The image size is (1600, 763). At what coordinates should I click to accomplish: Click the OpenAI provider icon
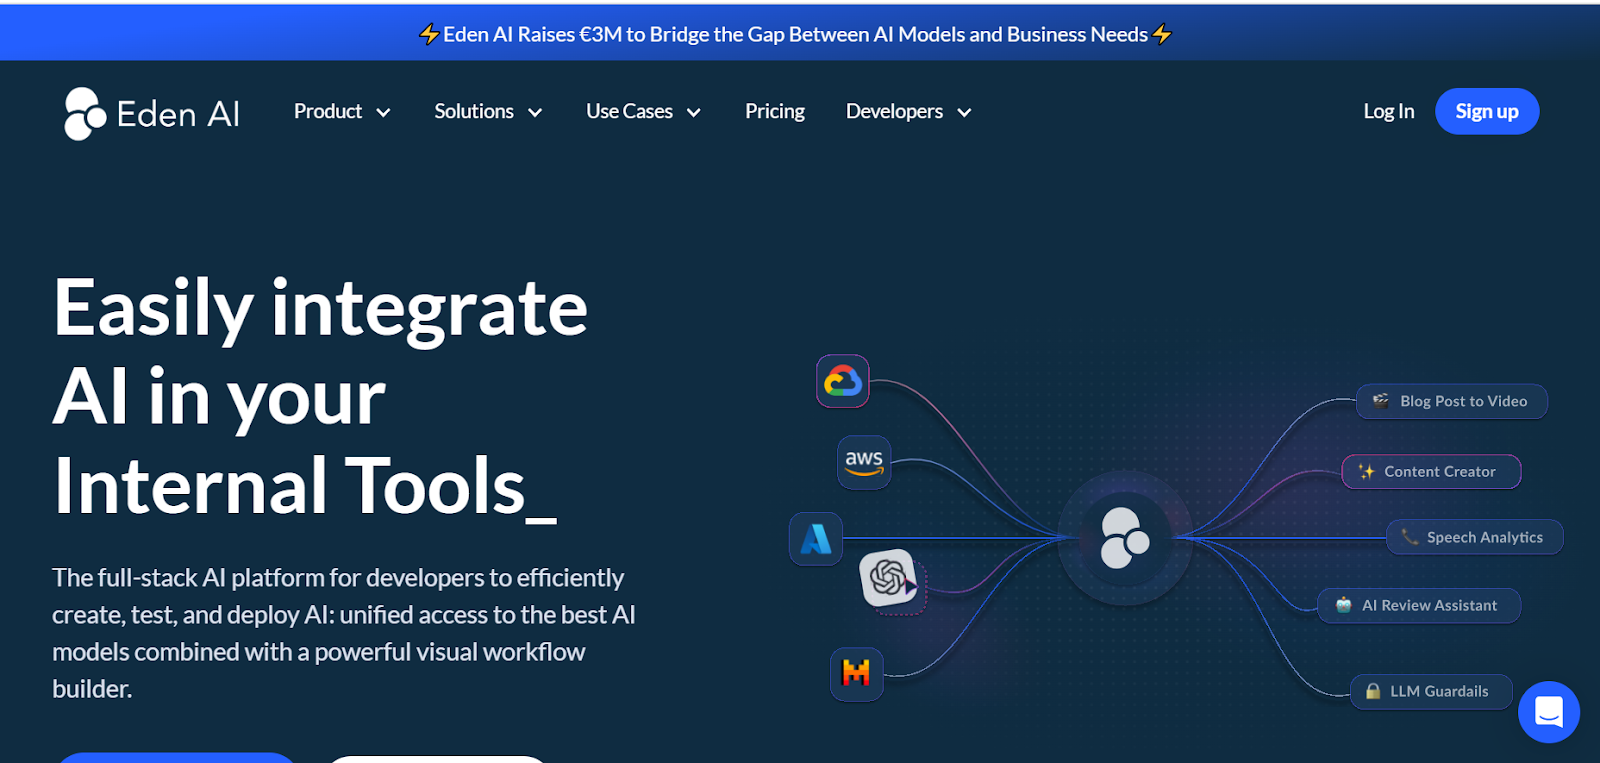888,577
